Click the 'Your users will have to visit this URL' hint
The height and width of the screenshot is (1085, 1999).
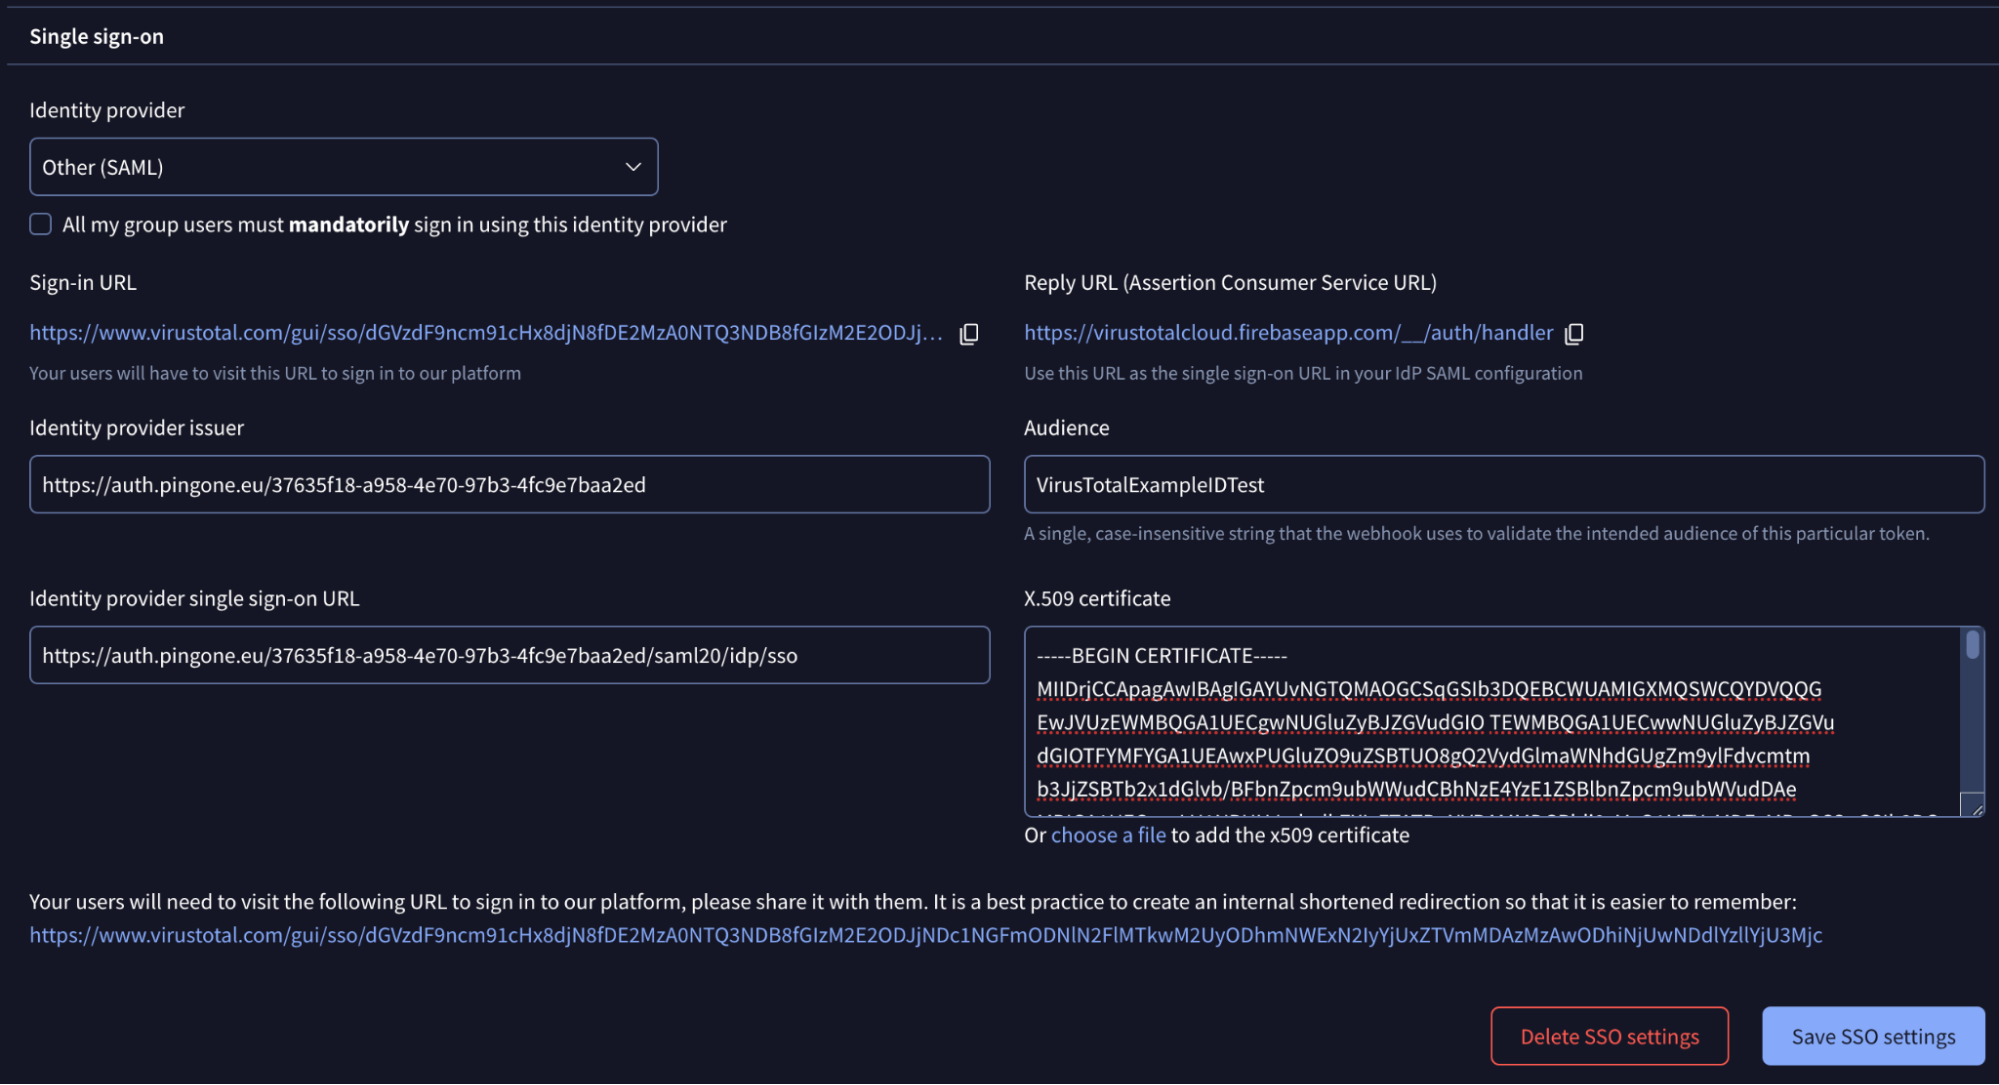[275, 373]
